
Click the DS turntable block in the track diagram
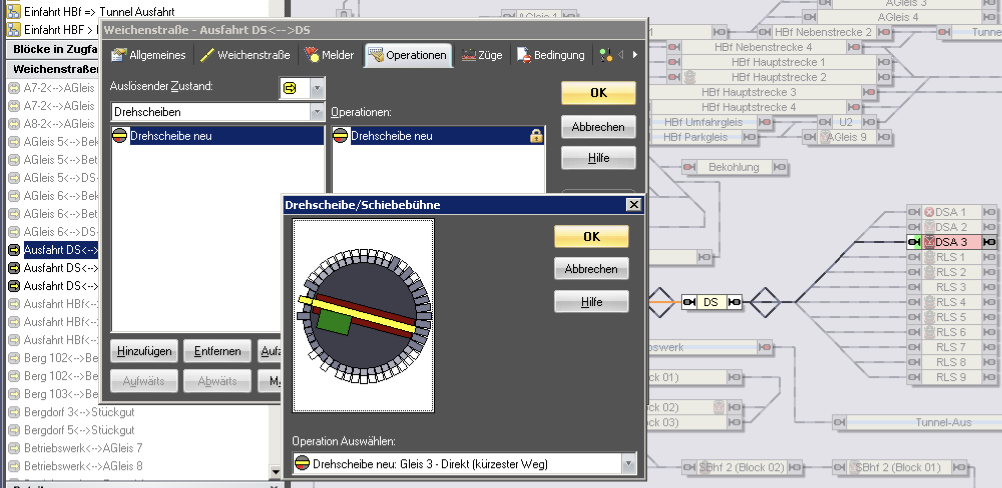point(710,302)
